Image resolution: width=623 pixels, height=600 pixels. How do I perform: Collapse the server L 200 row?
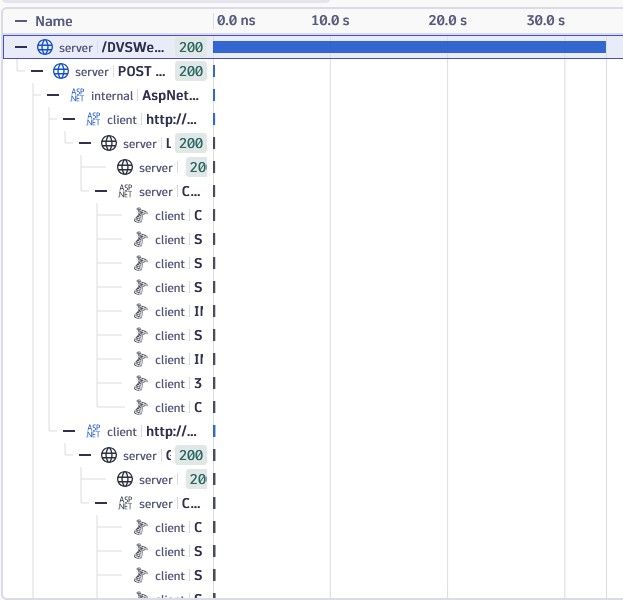(x=85, y=143)
